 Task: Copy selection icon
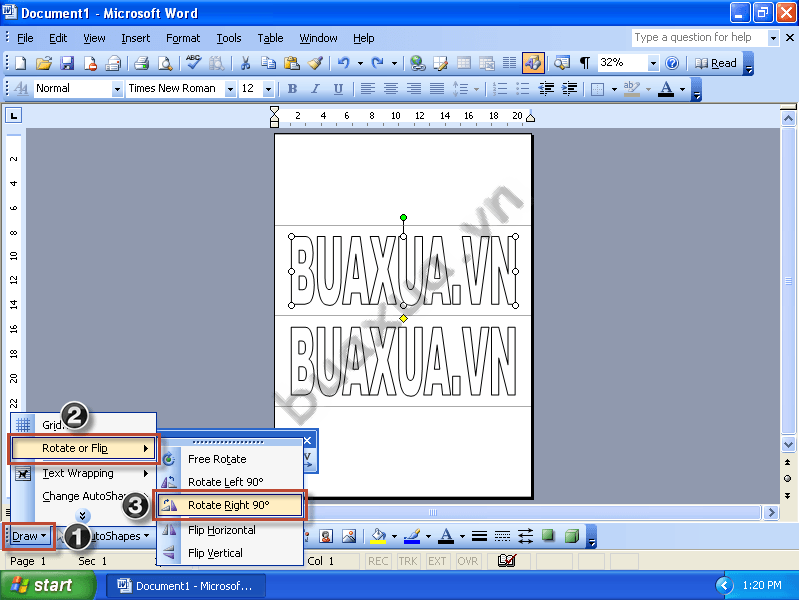(x=268, y=63)
